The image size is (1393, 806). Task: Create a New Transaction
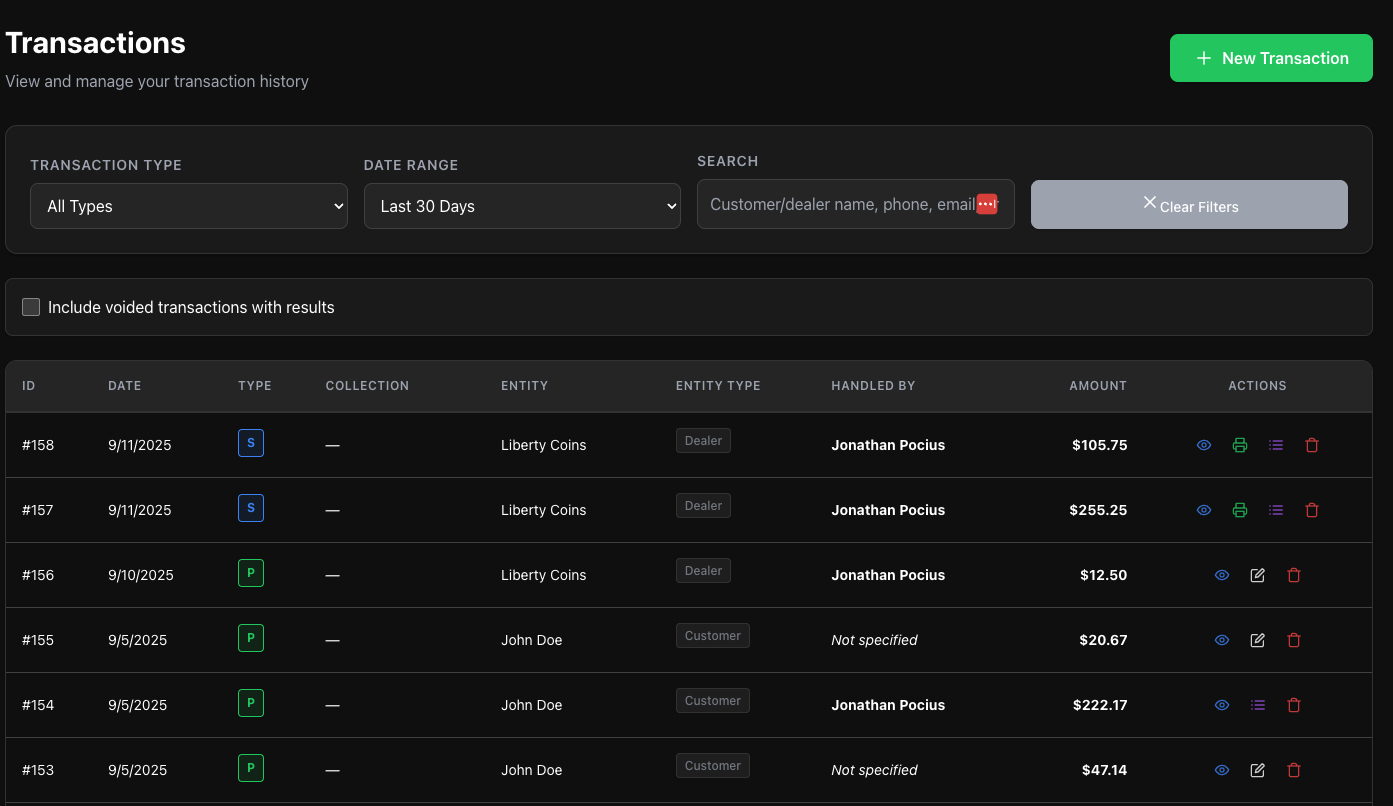click(x=1271, y=58)
